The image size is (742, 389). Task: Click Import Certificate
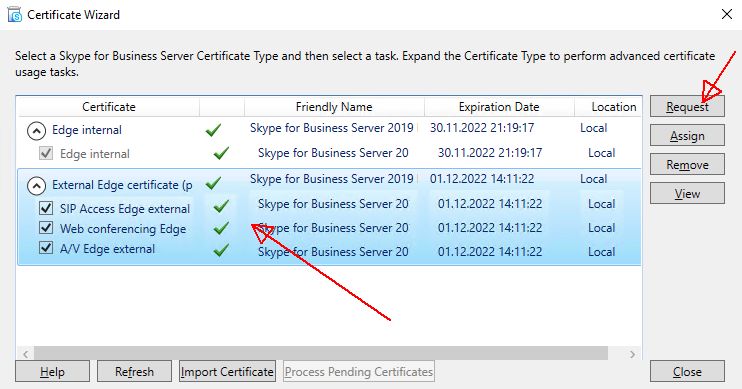pos(227,371)
